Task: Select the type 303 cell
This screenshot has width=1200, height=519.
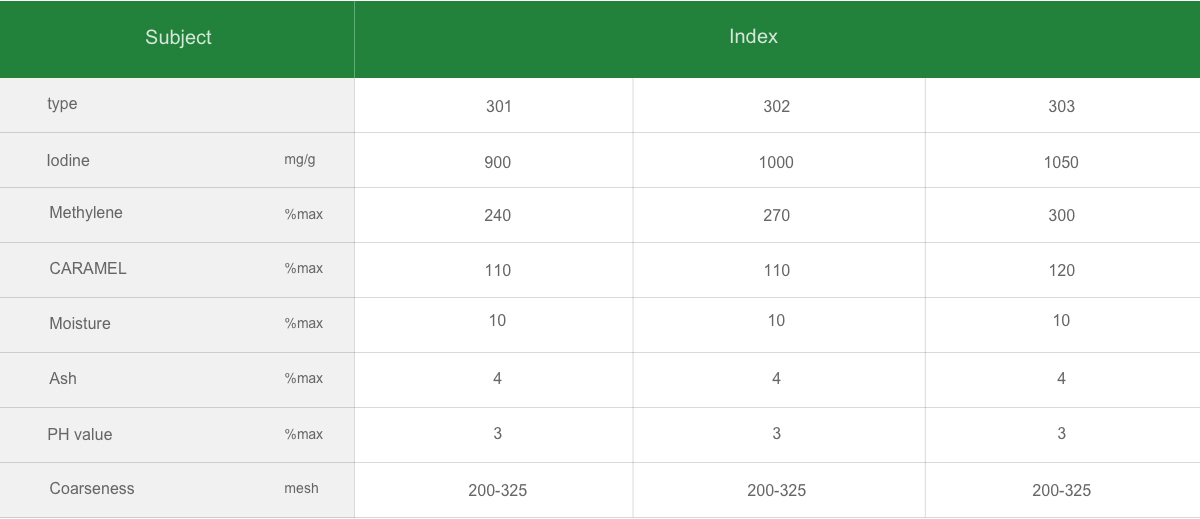Action: [1061, 106]
